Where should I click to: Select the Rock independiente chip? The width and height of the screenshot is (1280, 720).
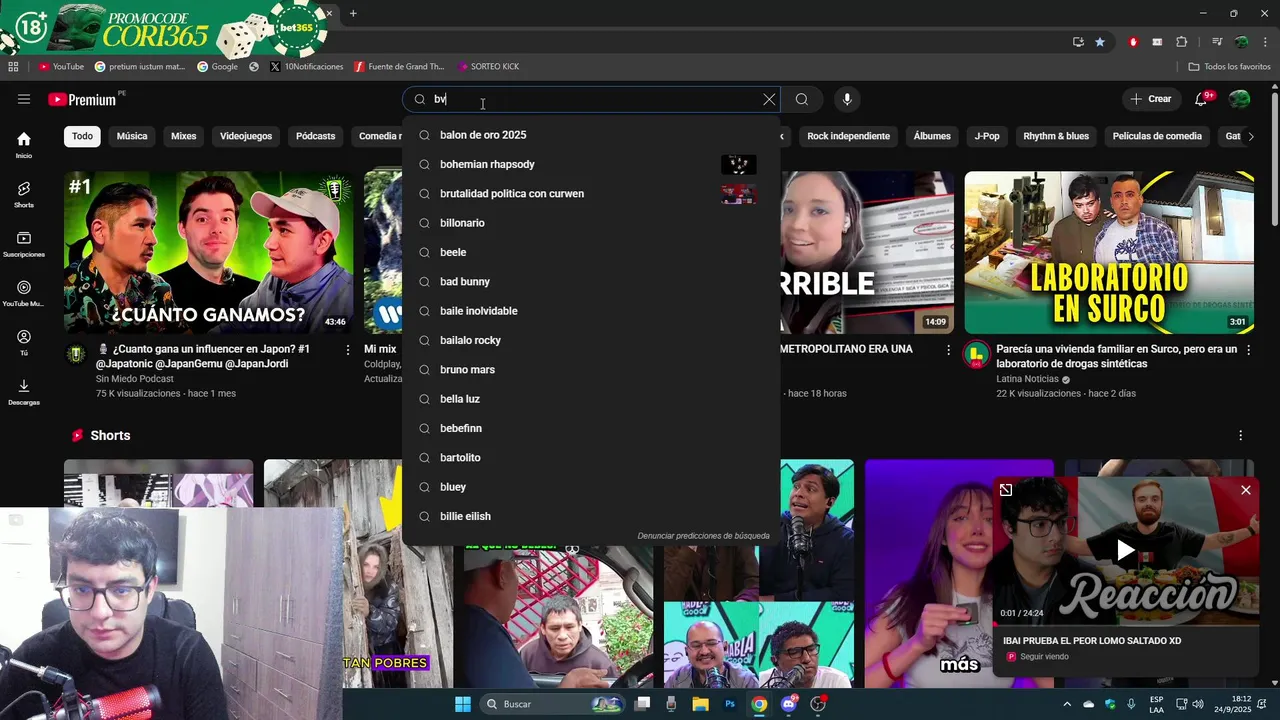point(848,136)
